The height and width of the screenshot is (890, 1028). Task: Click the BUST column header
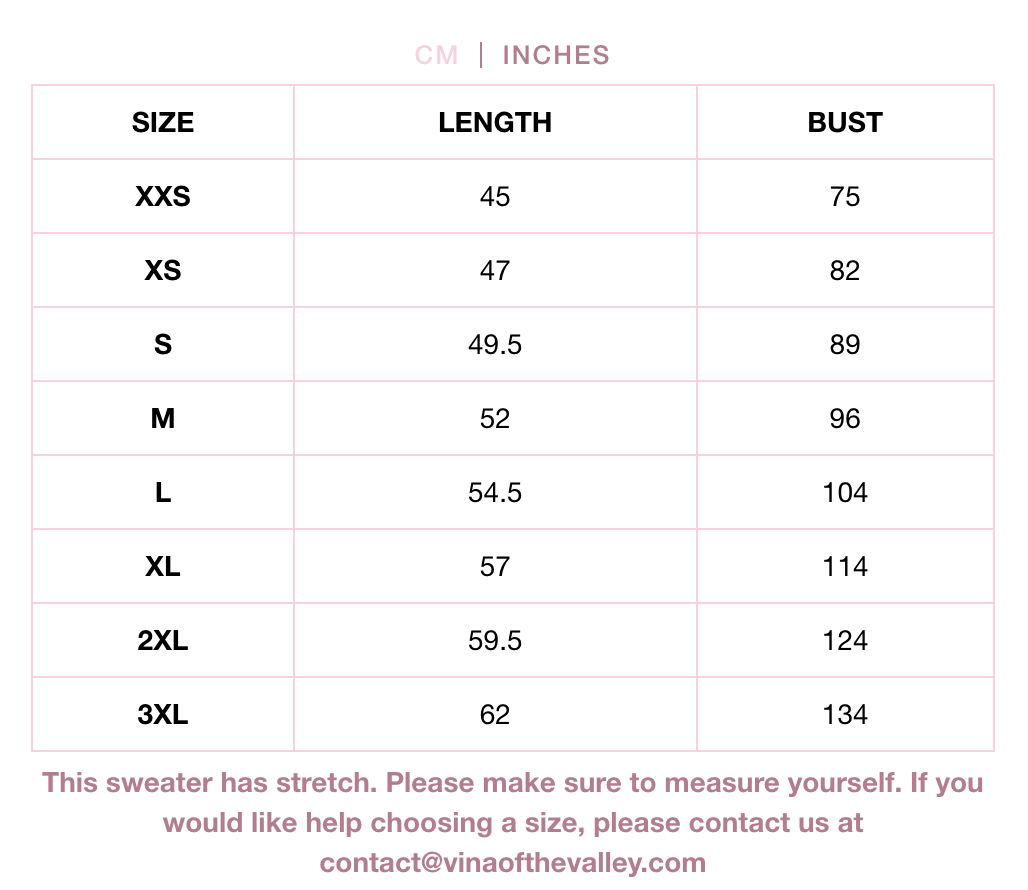click(845, 123)
